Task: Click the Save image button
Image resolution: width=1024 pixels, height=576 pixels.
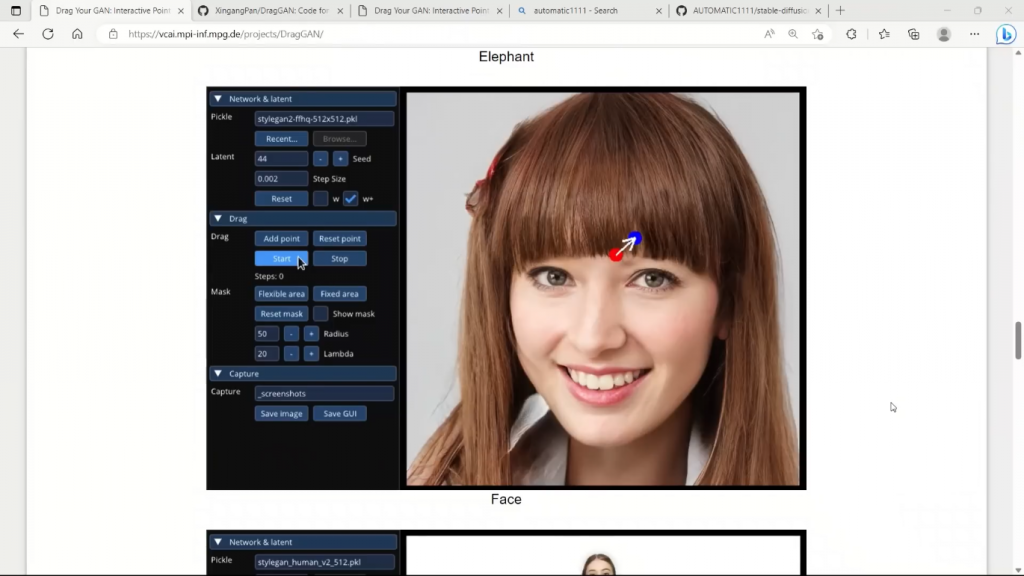Action: (x=281, y=414)
